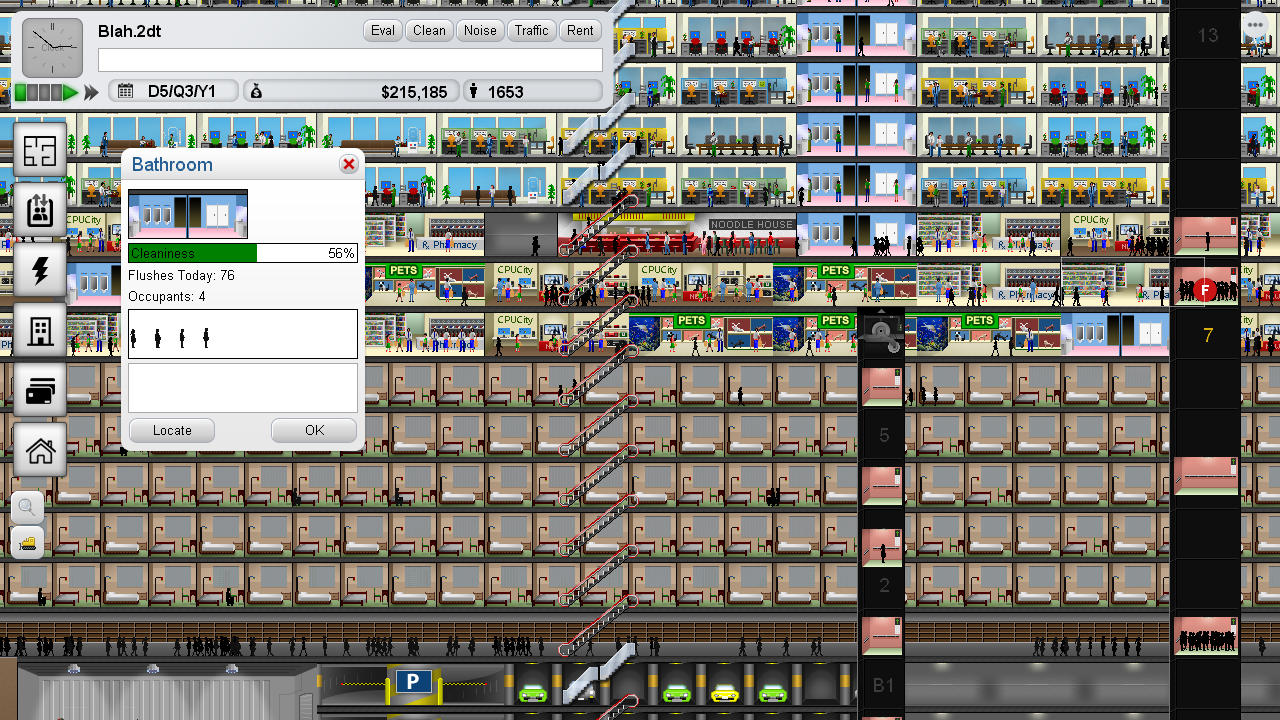
Task: Open the lightning bolt utilities tool
Action: (40, 271)
